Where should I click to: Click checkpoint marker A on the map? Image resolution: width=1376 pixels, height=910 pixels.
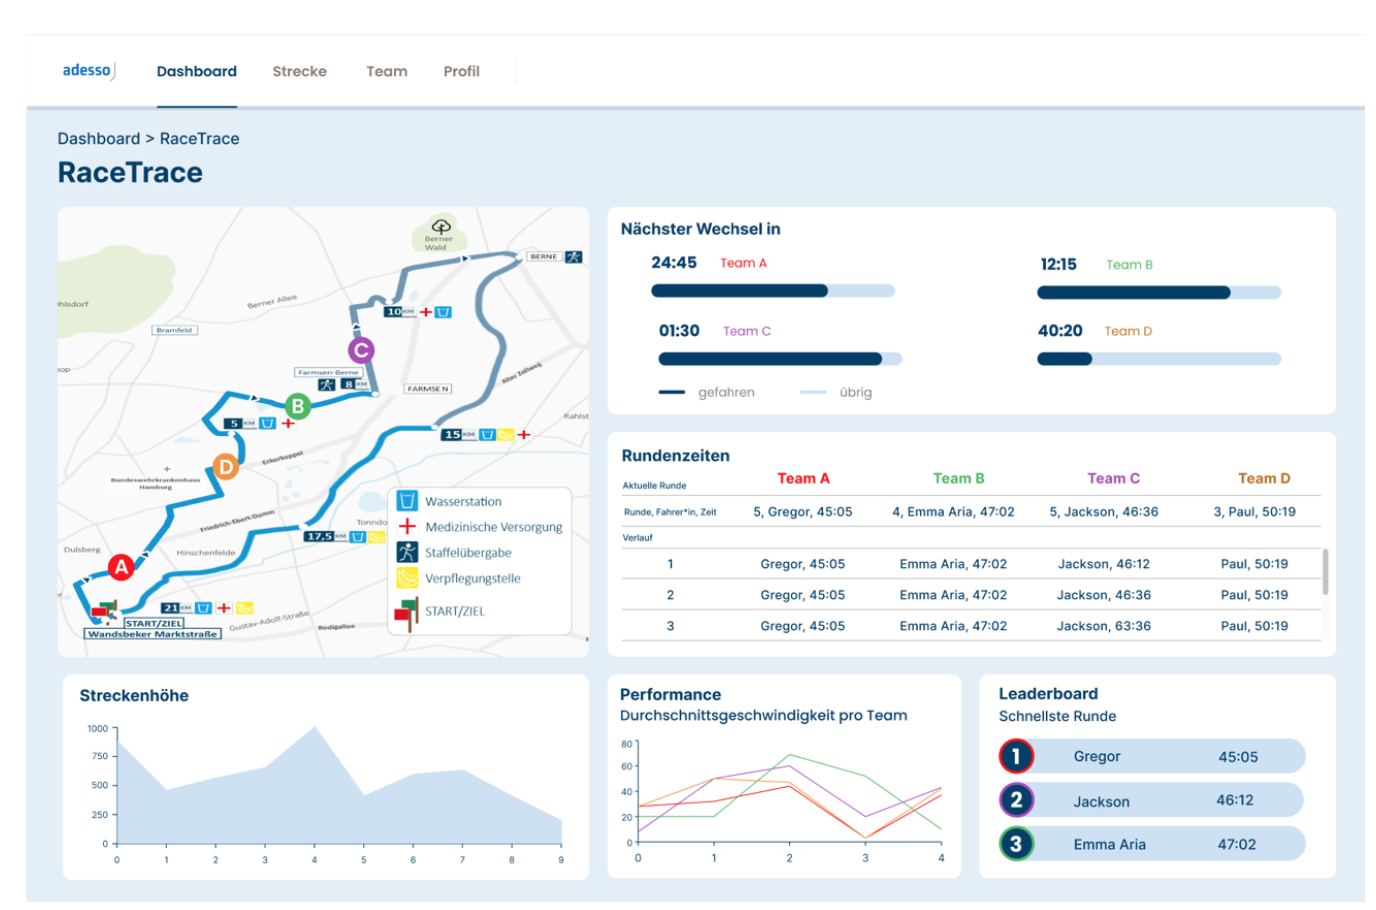(x=121, y=567)
